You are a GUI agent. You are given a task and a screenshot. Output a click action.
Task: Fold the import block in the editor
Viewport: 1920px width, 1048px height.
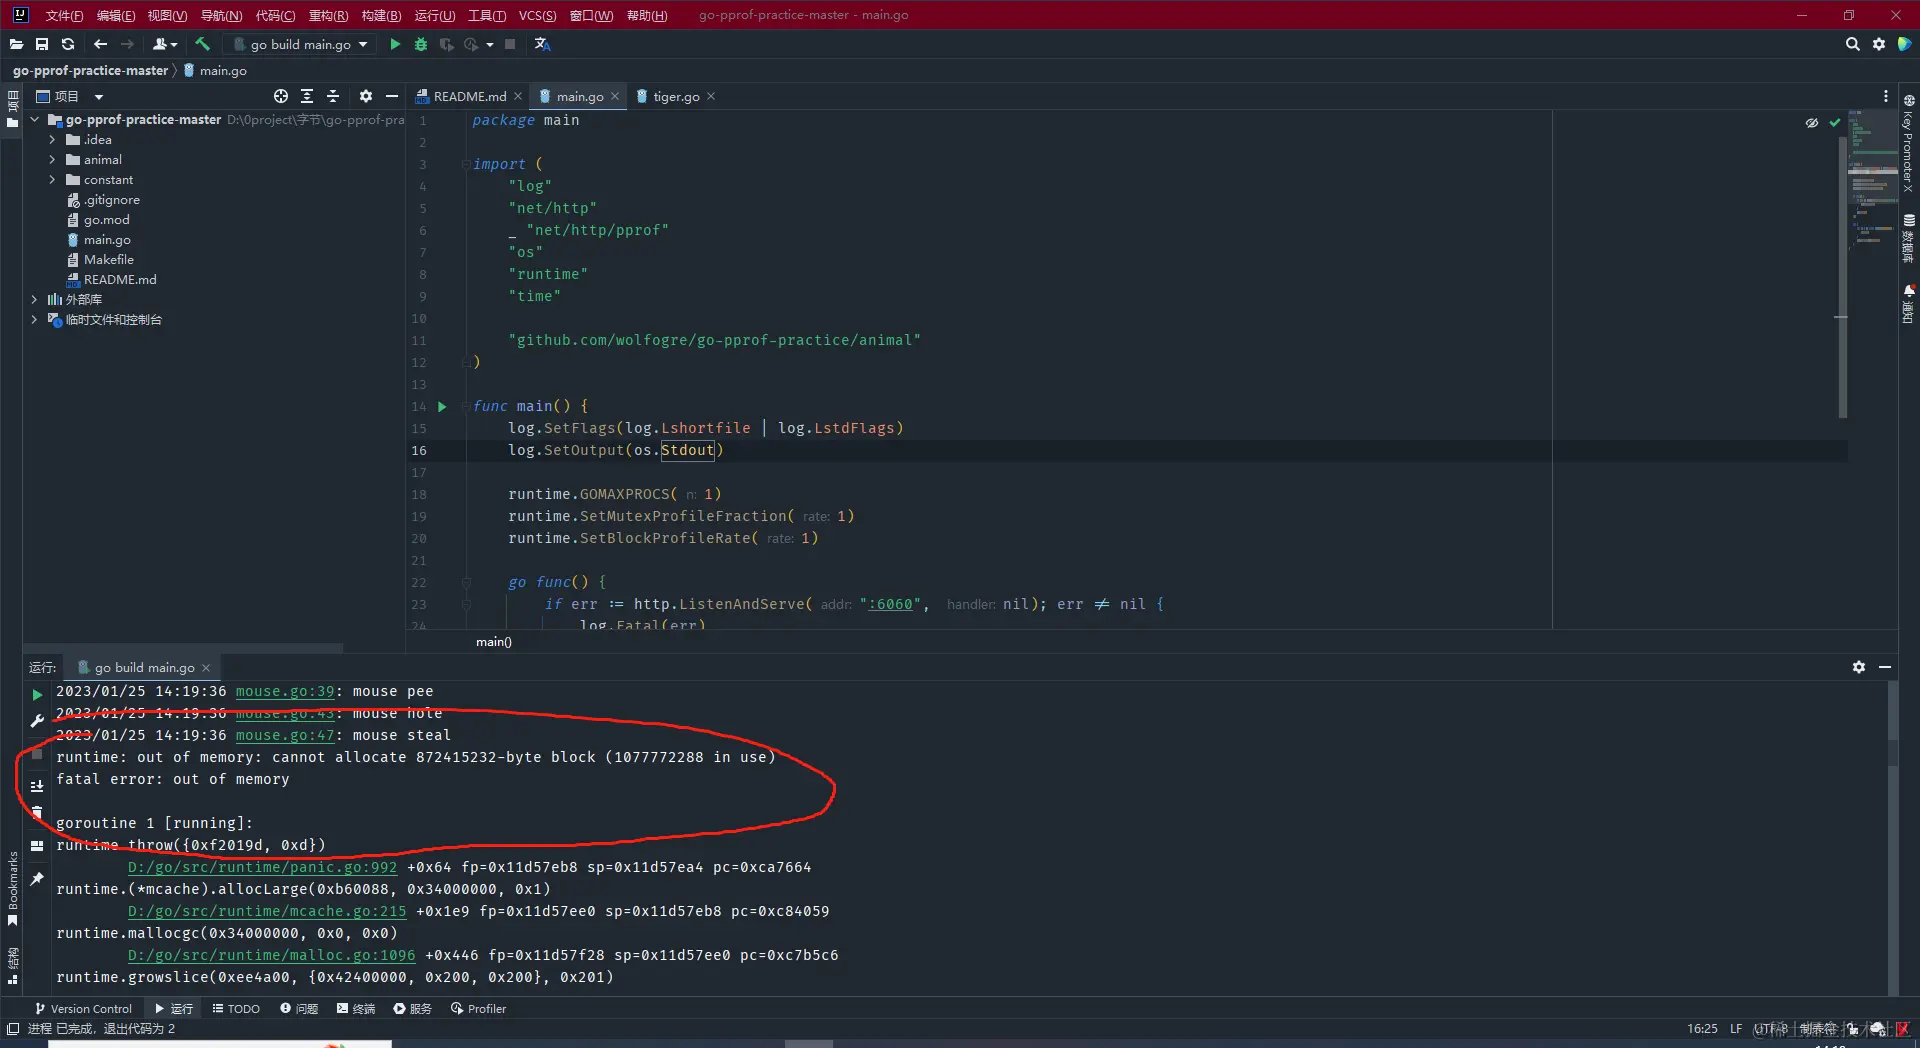[x=466, y=164]
